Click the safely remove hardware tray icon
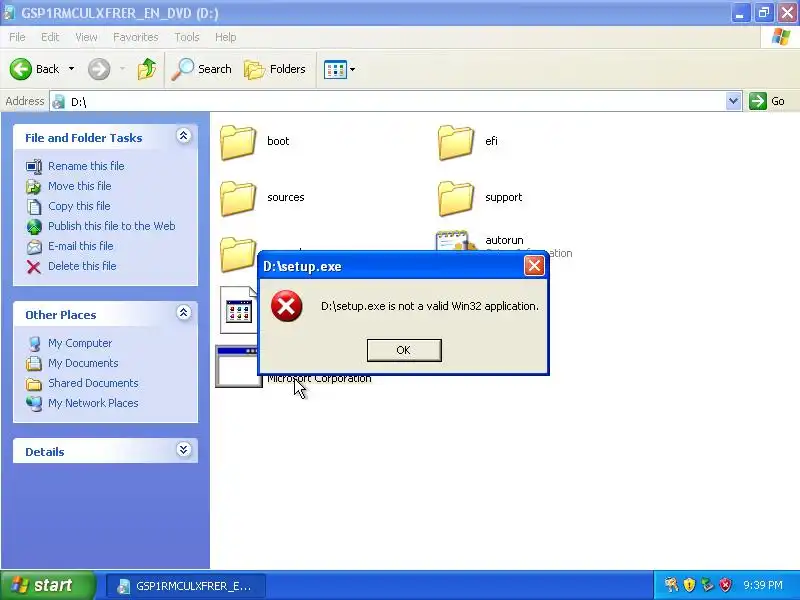Viewport: 800px width, 600px height. [707, 585]
